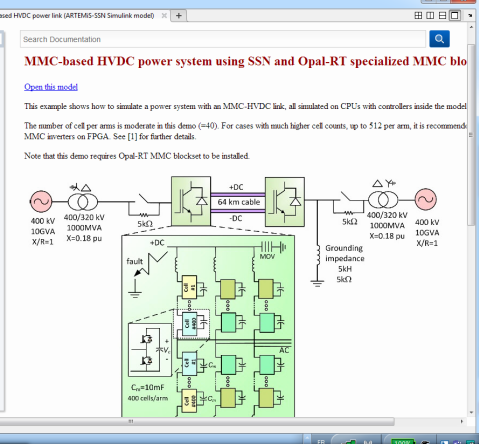This screenshot has height=444, width=479.
Task: Click the FR language indicator in taskbar
Action: click(x=321, y=441)
